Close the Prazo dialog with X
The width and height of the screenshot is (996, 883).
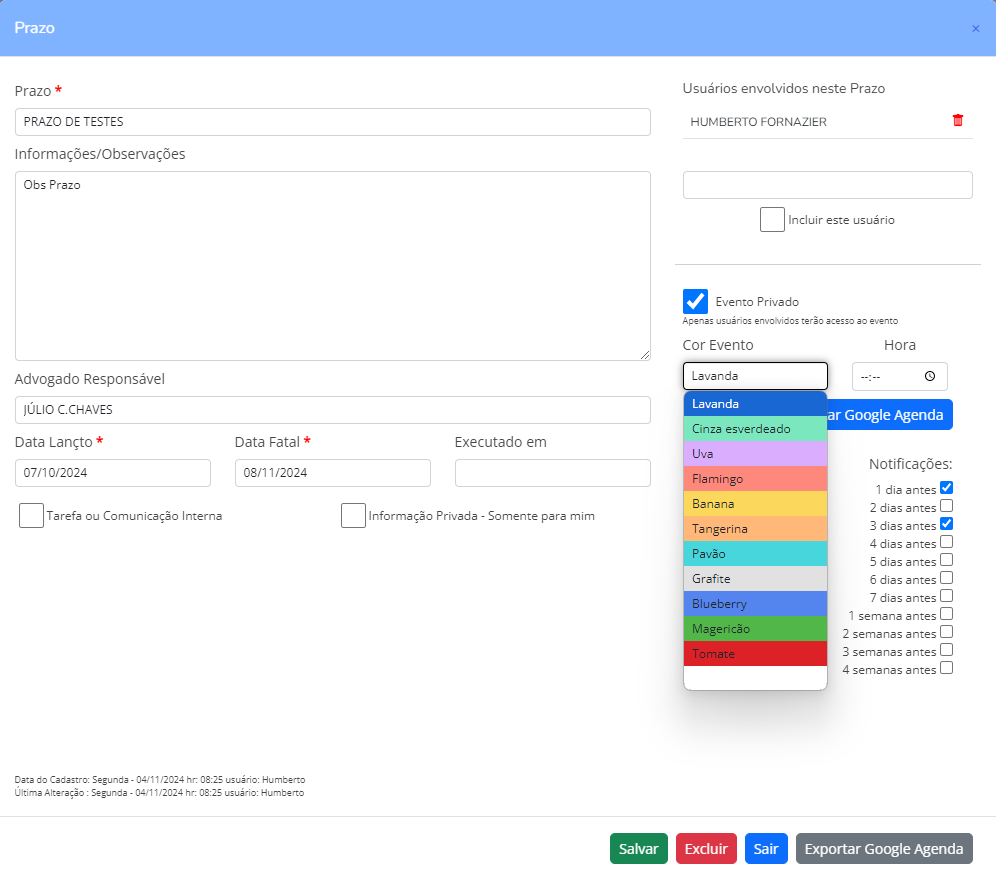tap(975, 28)
